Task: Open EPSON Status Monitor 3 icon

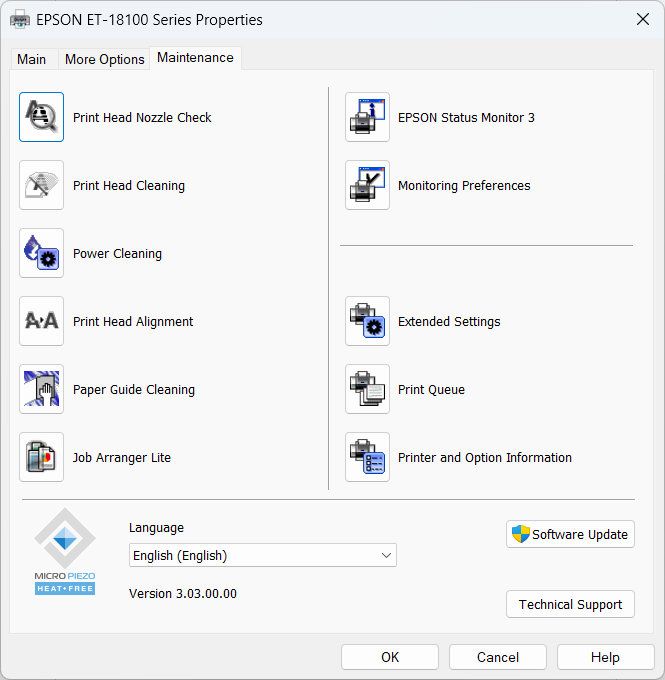Action: pyautogui.click(x=367, y=117)
